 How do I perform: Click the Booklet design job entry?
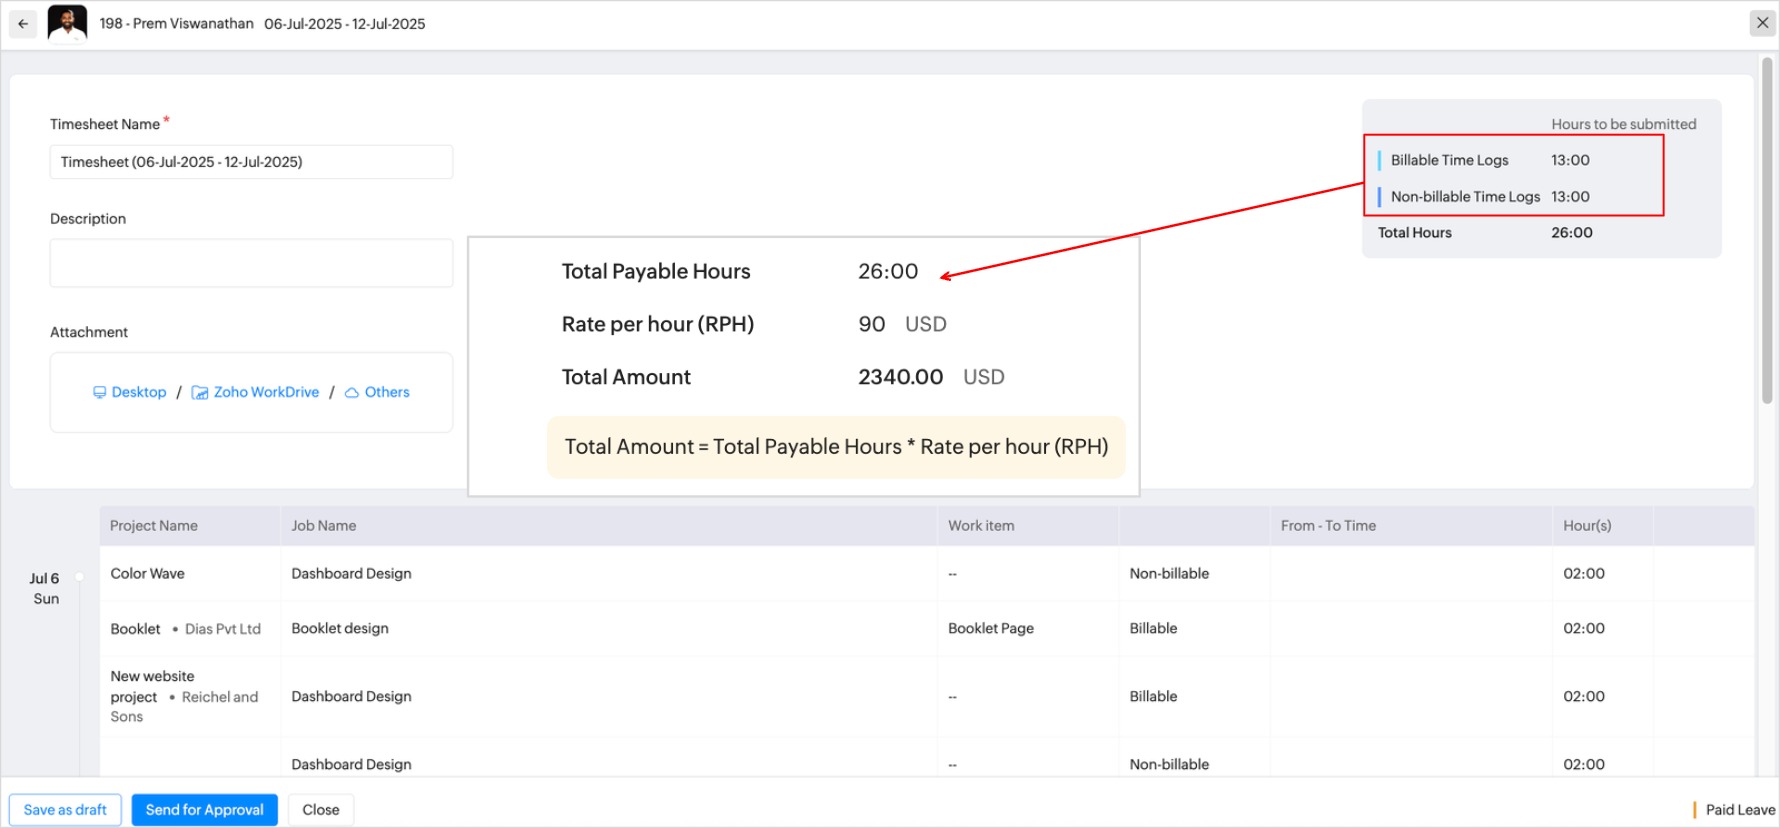340,629
